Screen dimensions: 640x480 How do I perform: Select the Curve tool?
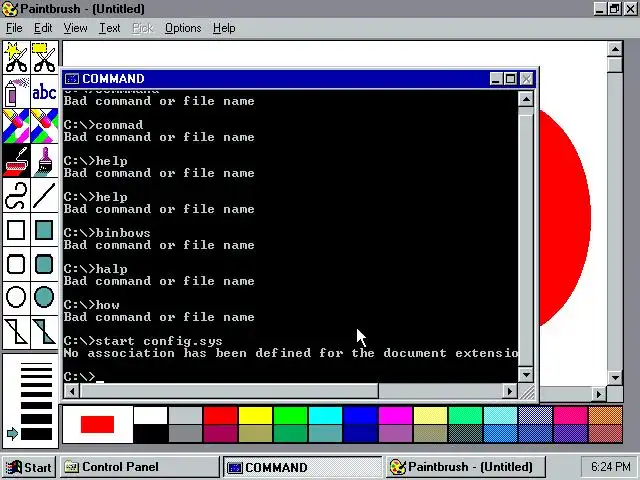tap(16, 195)
